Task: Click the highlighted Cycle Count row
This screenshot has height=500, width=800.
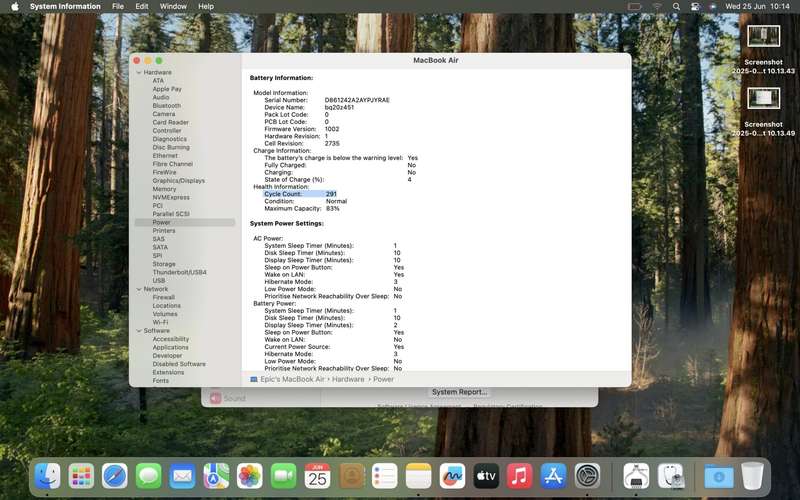Action: coord(300,194)
